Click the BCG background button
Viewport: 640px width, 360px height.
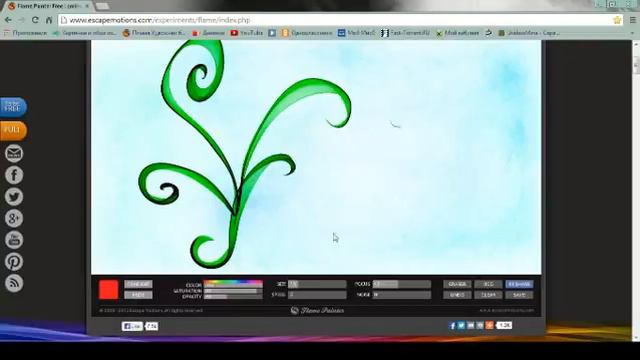pos(488,284)
